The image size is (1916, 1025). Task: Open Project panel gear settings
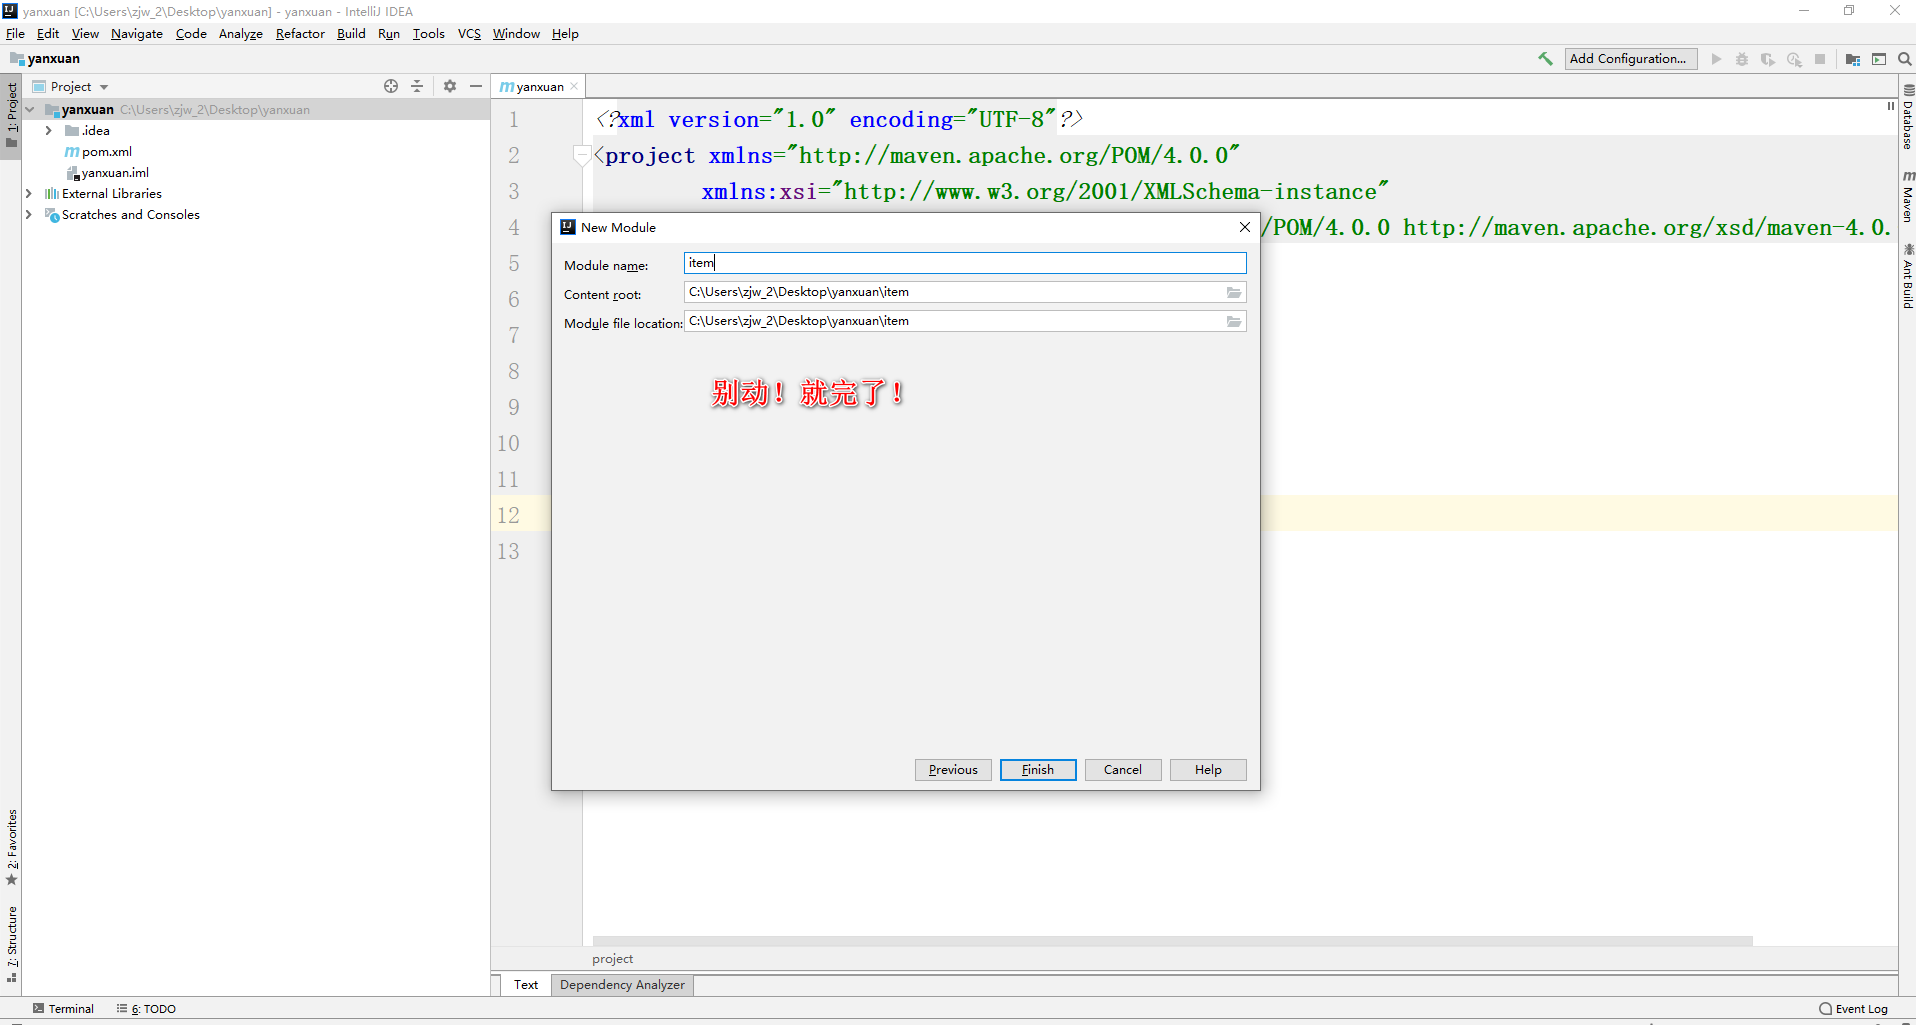point(450,87)
